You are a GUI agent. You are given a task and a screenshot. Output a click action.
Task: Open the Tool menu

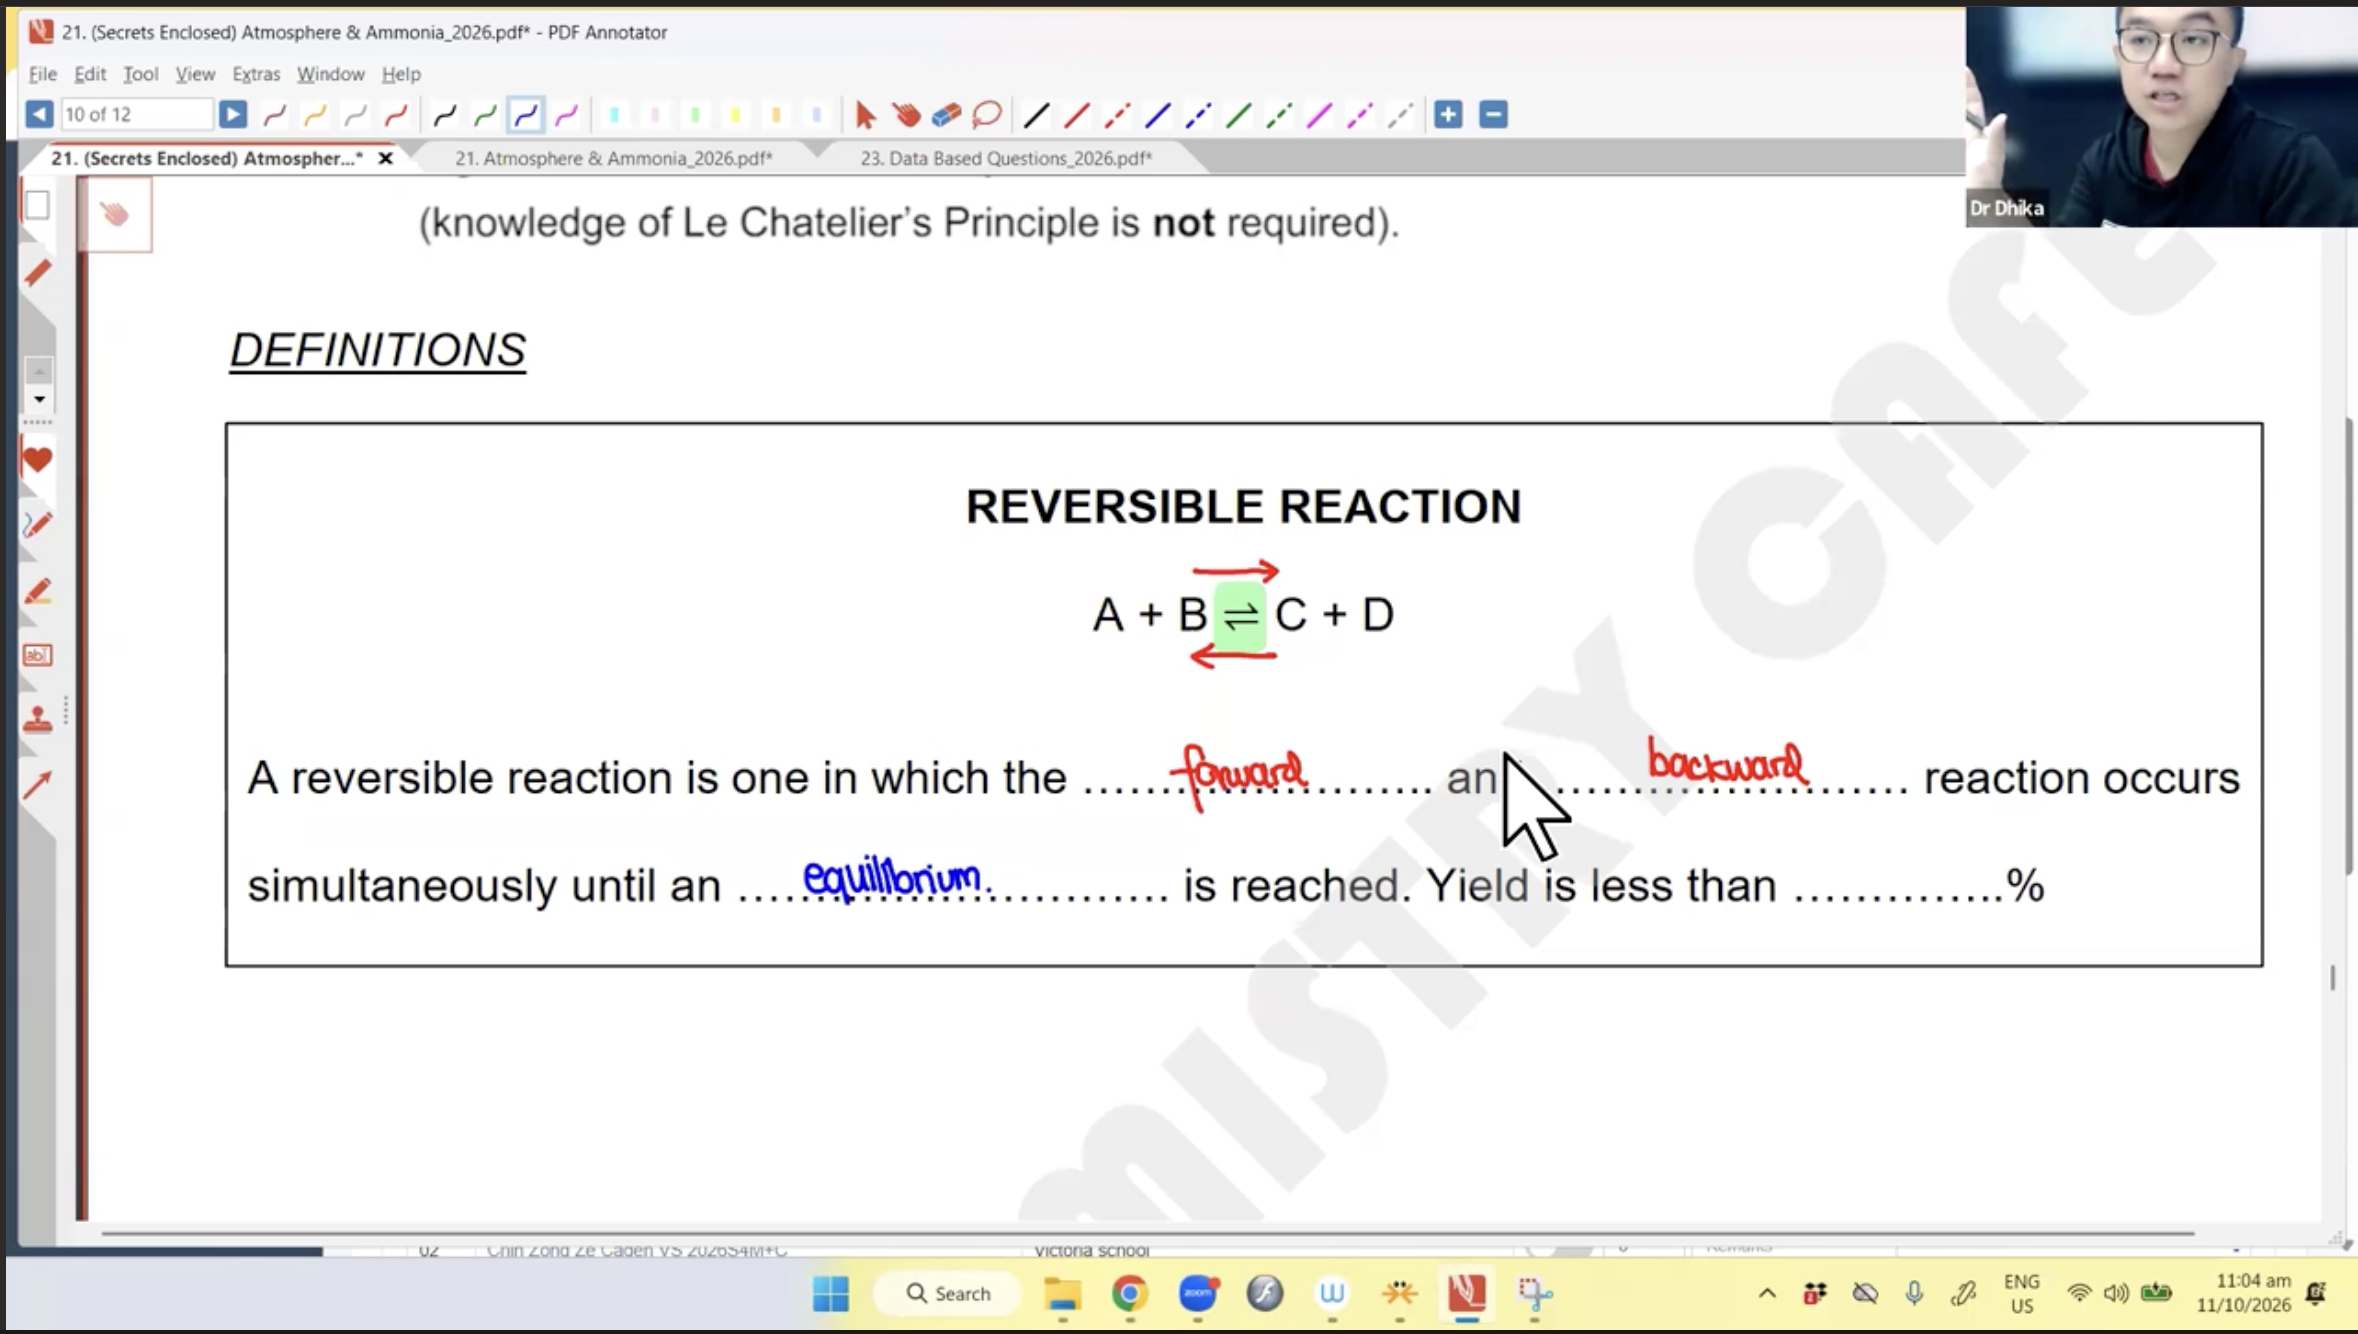tap(140, 74)
